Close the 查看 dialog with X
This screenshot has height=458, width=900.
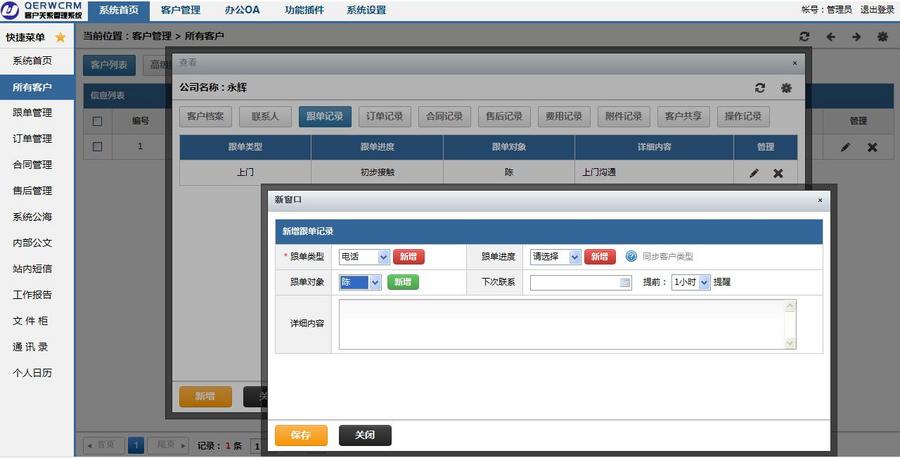click(794, 63)
